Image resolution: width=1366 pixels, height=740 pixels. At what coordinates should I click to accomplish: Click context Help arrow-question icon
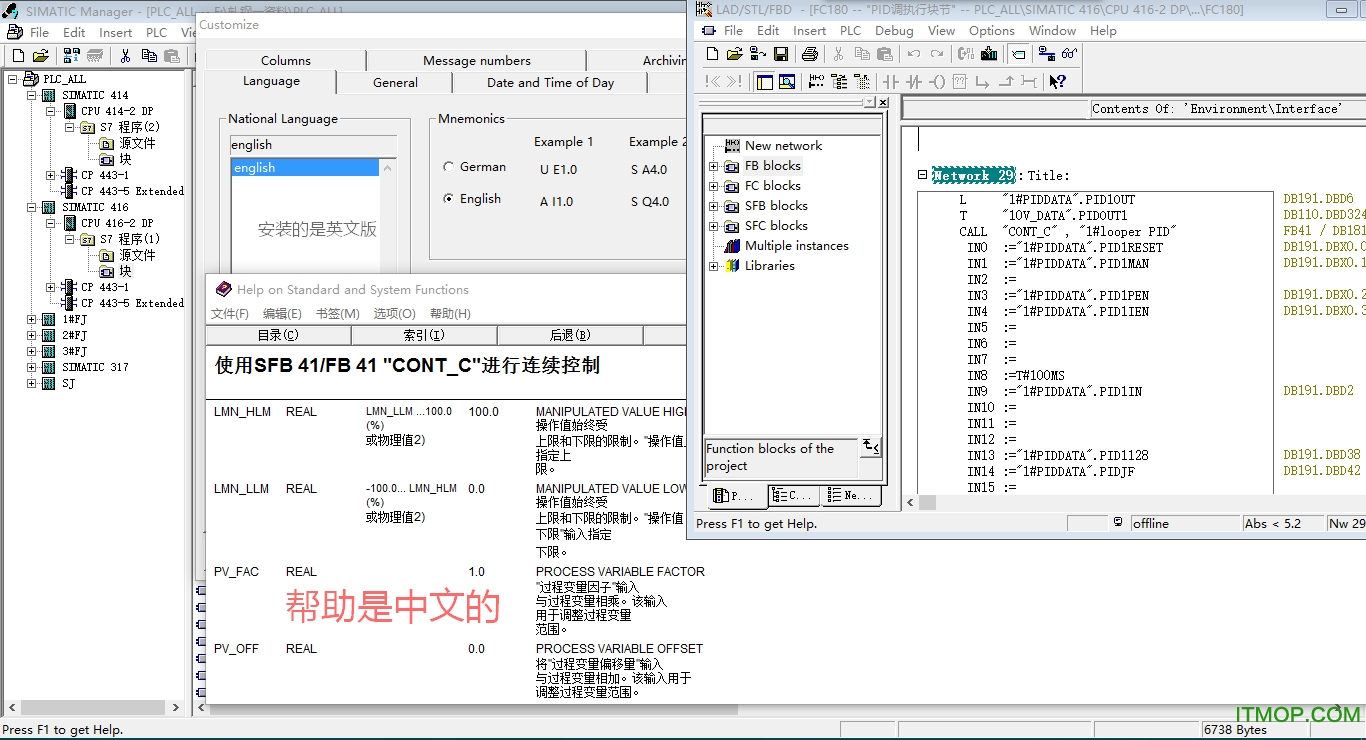click(1058, 82)
